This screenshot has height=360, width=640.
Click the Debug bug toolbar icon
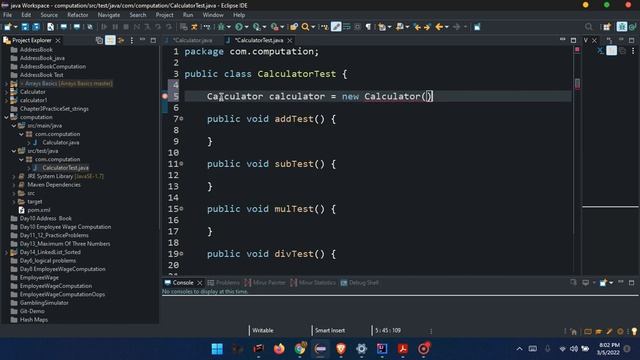221,27
